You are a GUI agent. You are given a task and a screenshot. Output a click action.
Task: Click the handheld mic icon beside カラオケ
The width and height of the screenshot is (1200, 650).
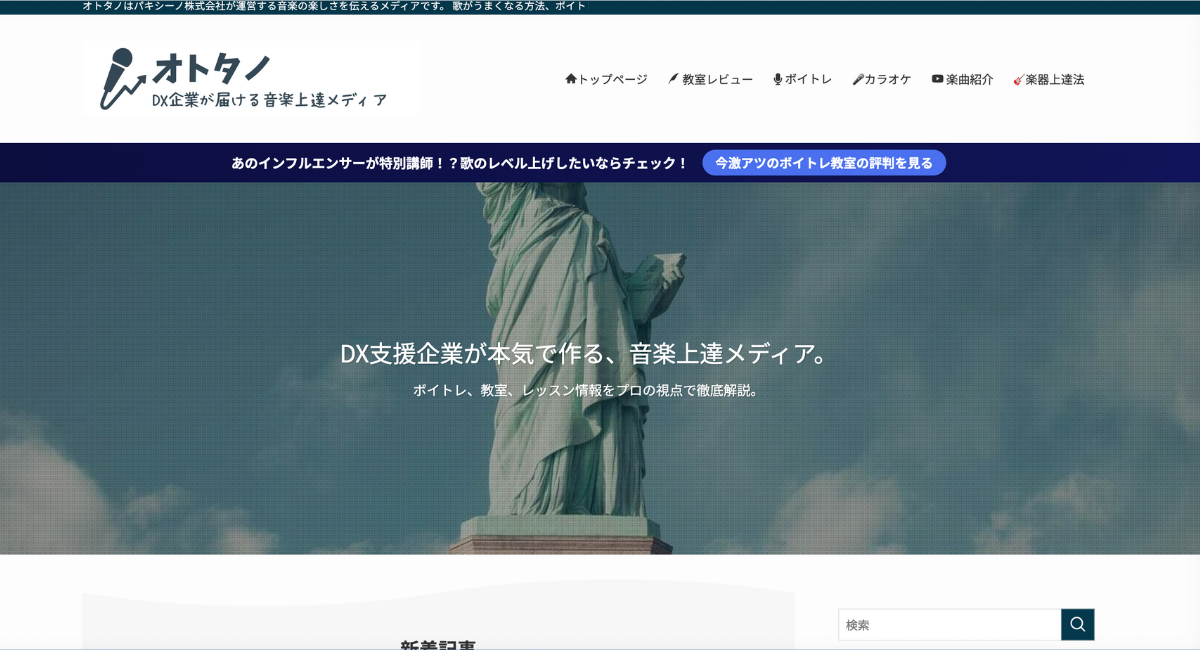pyautogui.click(x=857, y=79)
